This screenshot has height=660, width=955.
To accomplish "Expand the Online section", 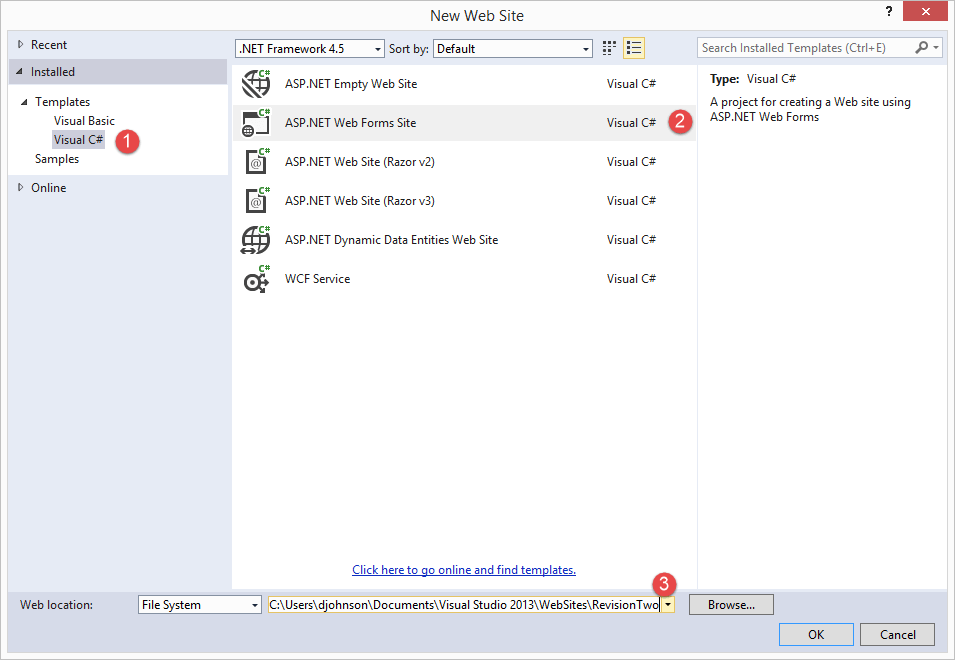I will point(20,188).
